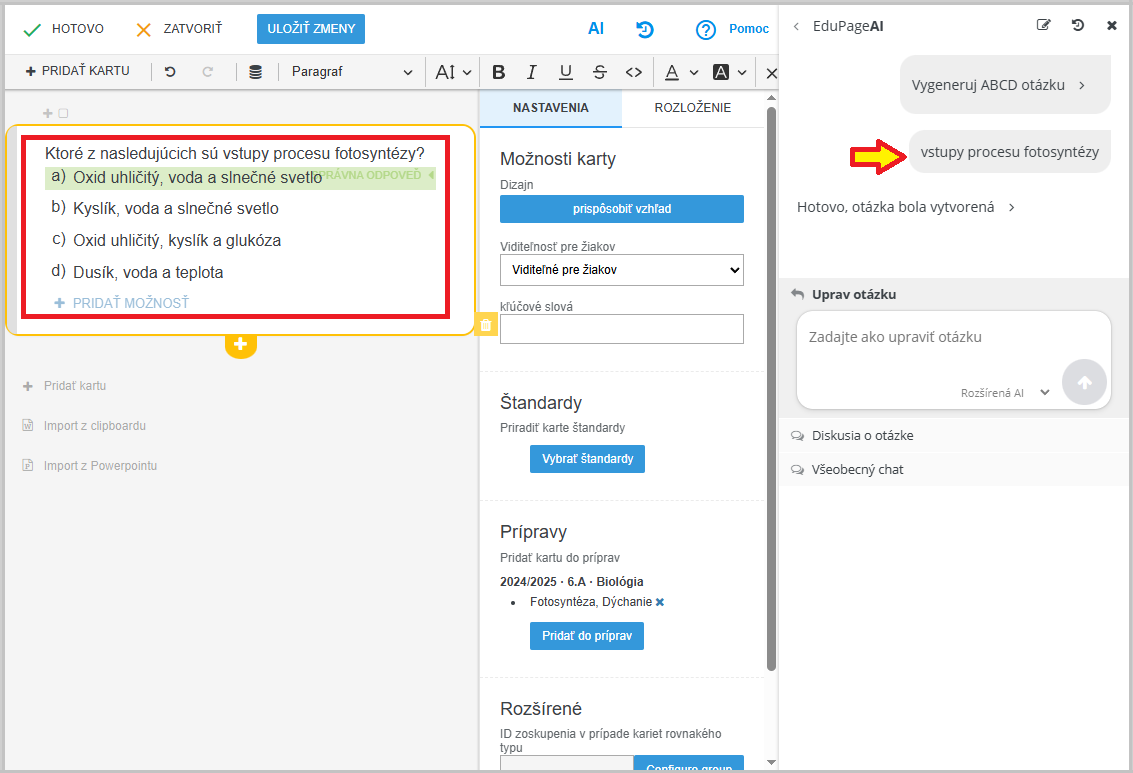
Task: Send the AI prompt with the arrow button
Action: (1084, 382)
